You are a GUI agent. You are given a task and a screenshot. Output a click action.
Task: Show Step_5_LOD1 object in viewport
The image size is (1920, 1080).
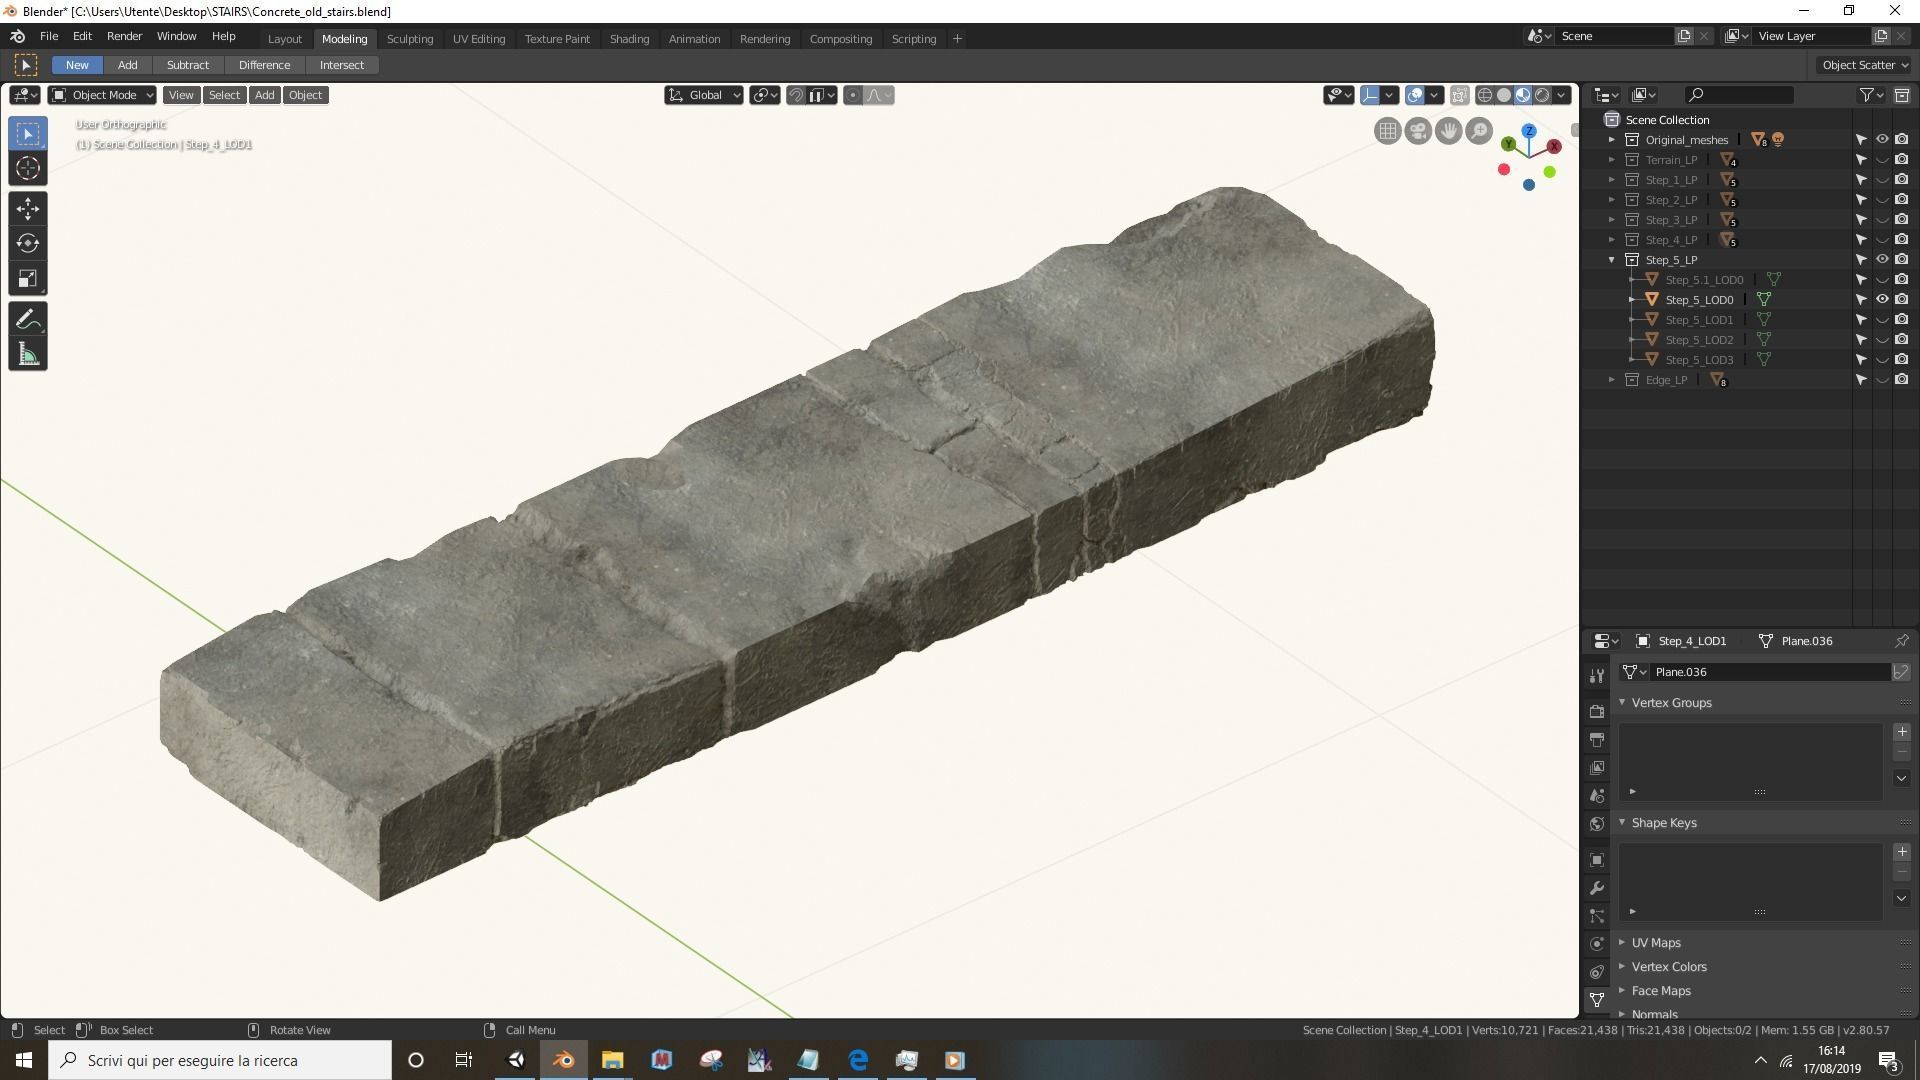tap(1882, 320)
